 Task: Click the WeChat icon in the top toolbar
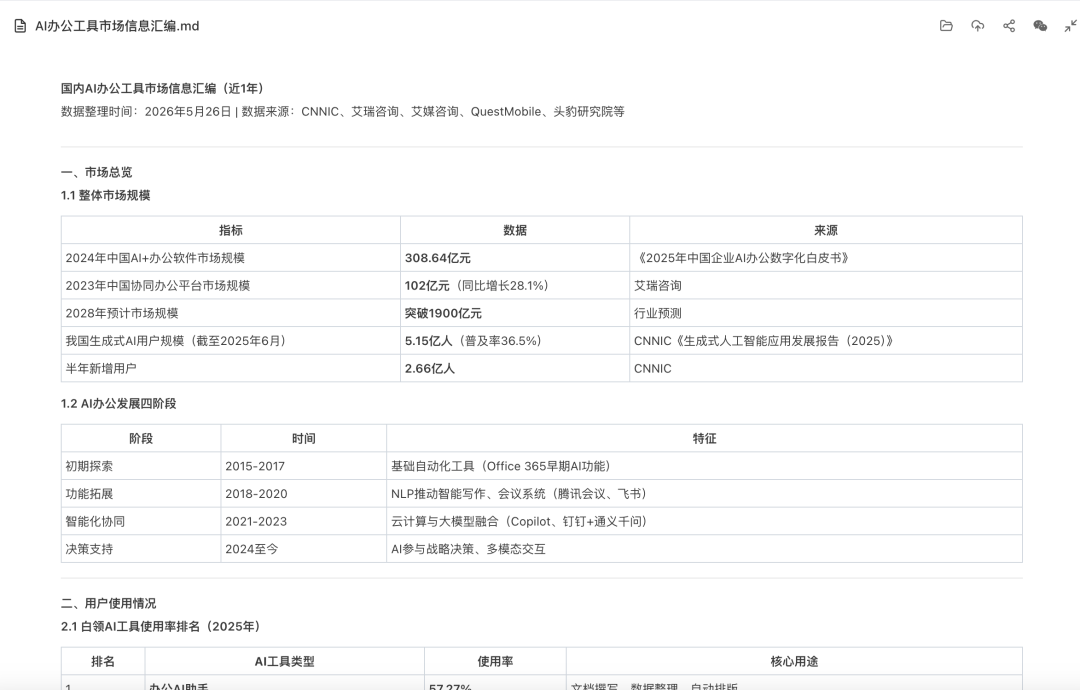(x=1040, y=25)
